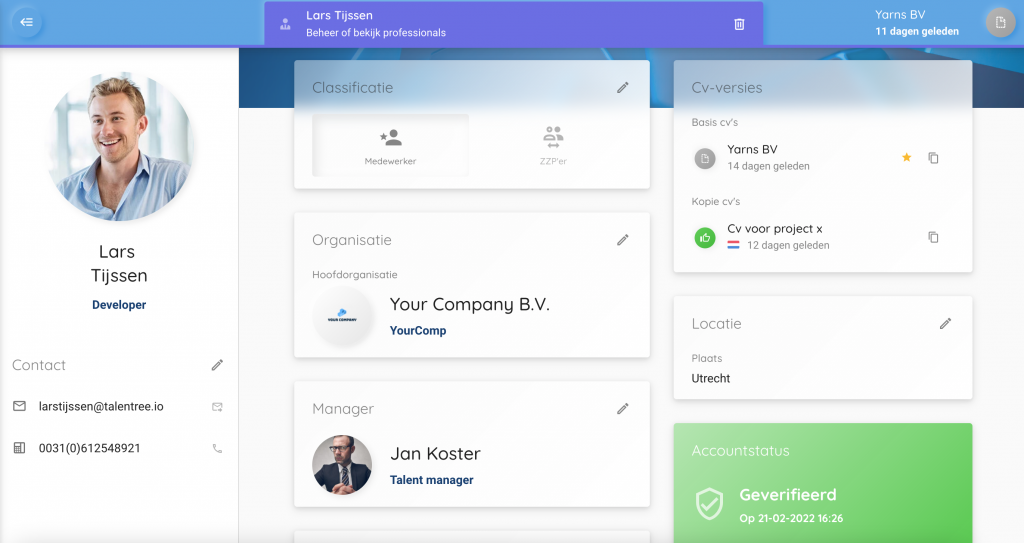The height and width of the screenshot is (543, 1024).
Task: Edit Contact details with pencil icon
Action: tap(217, 365)
